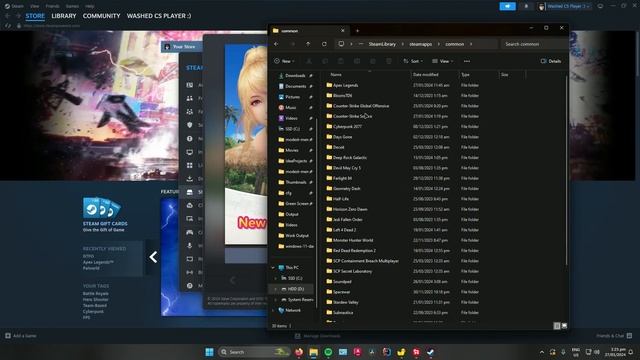This screenshot has height=360, width=640.
Task: Select the Stardew Valley folder
Action: pos(346,302)
